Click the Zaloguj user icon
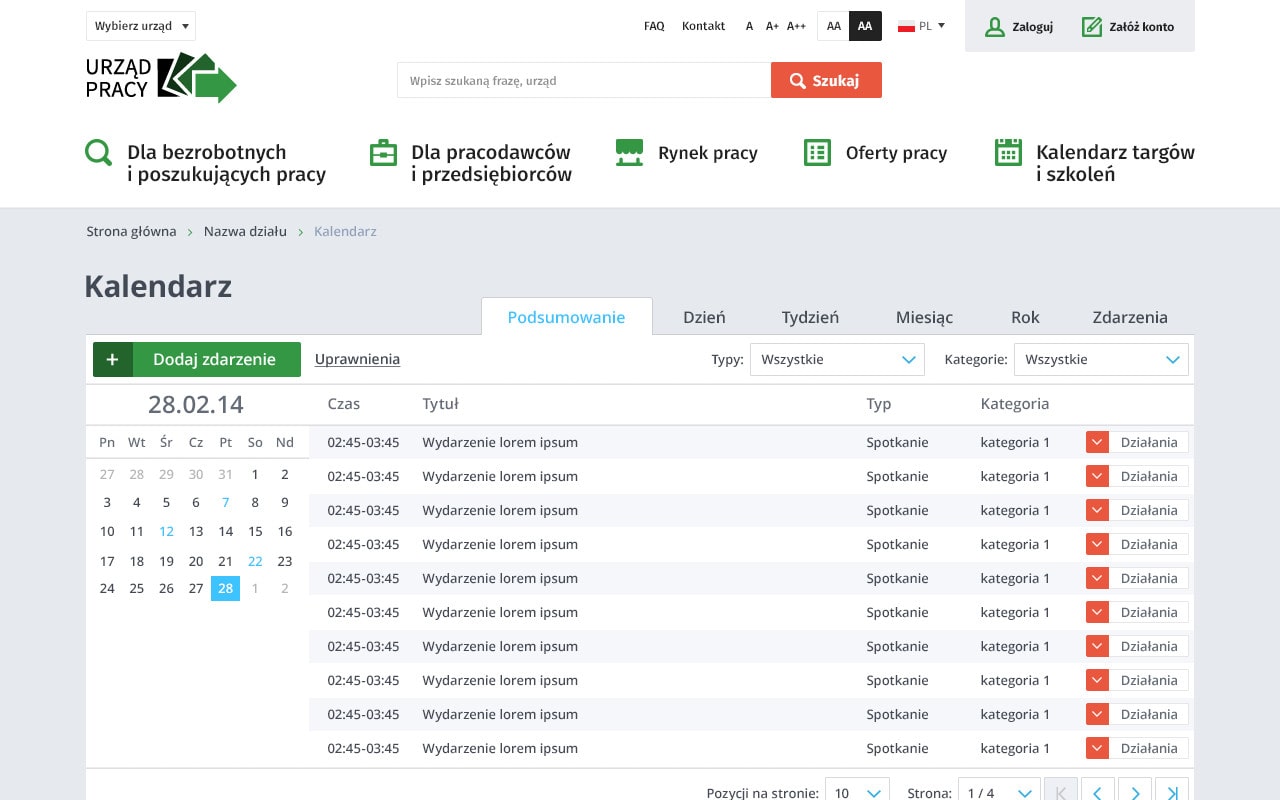This screenshot has height=800, width=1280. click(x=994, y=27)
